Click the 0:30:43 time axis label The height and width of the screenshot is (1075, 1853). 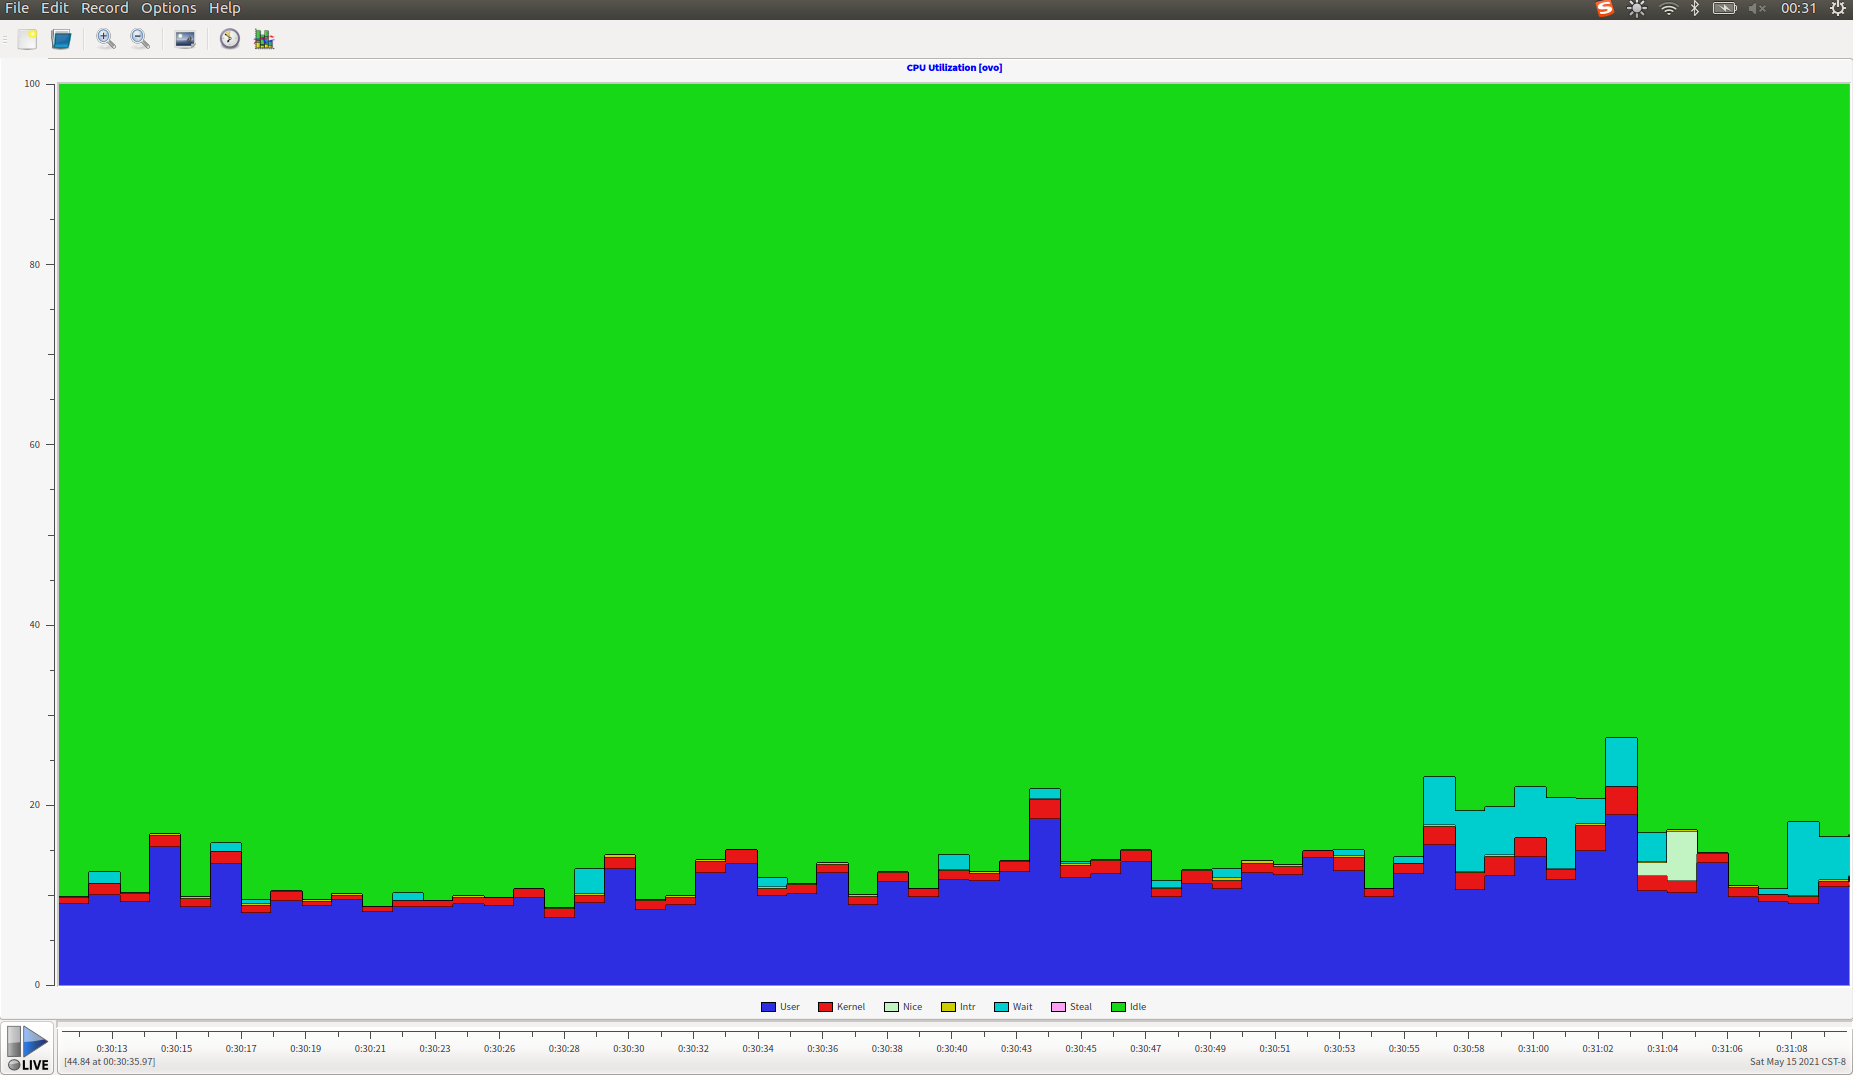point(1016,1049)
